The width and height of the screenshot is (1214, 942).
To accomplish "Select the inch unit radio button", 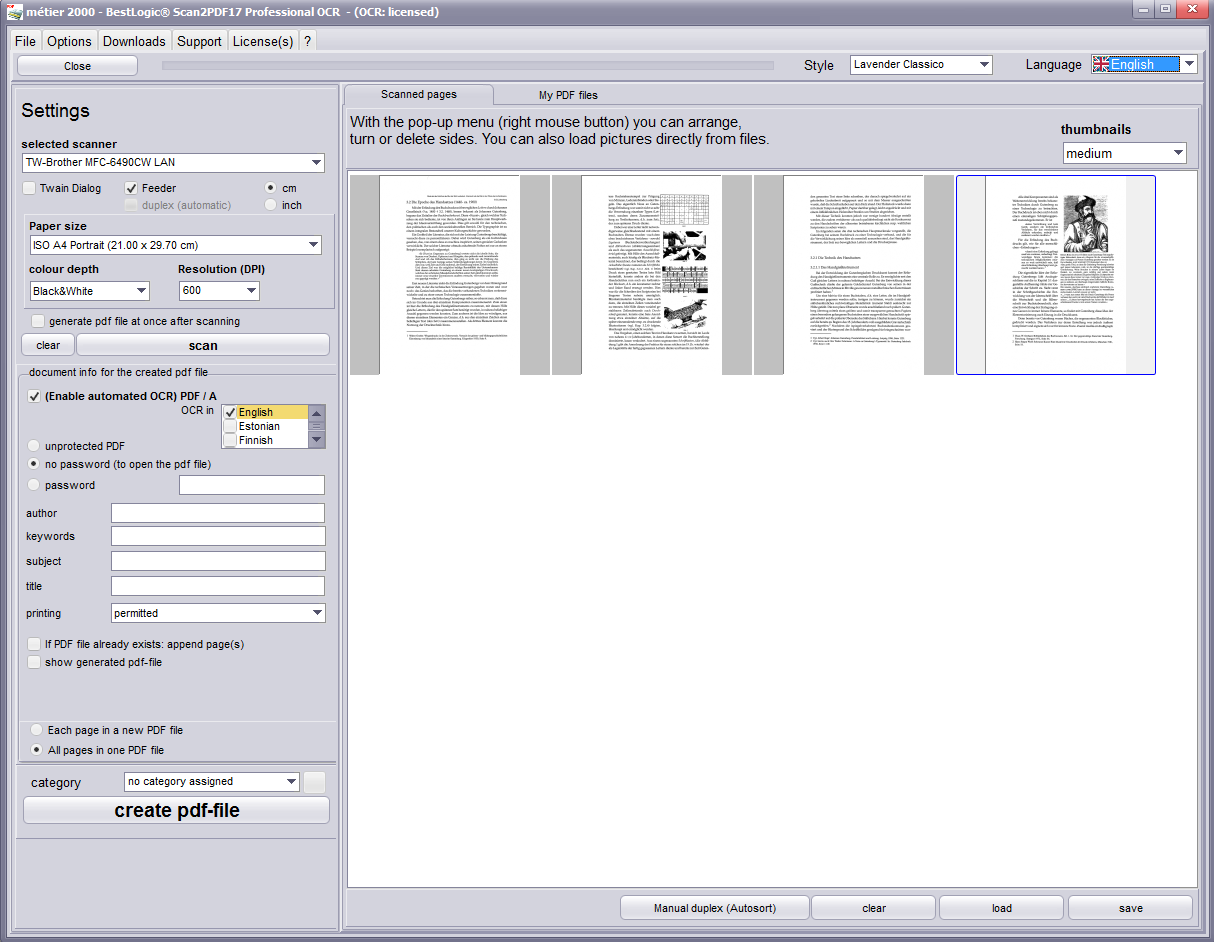I will pos(270,205).
